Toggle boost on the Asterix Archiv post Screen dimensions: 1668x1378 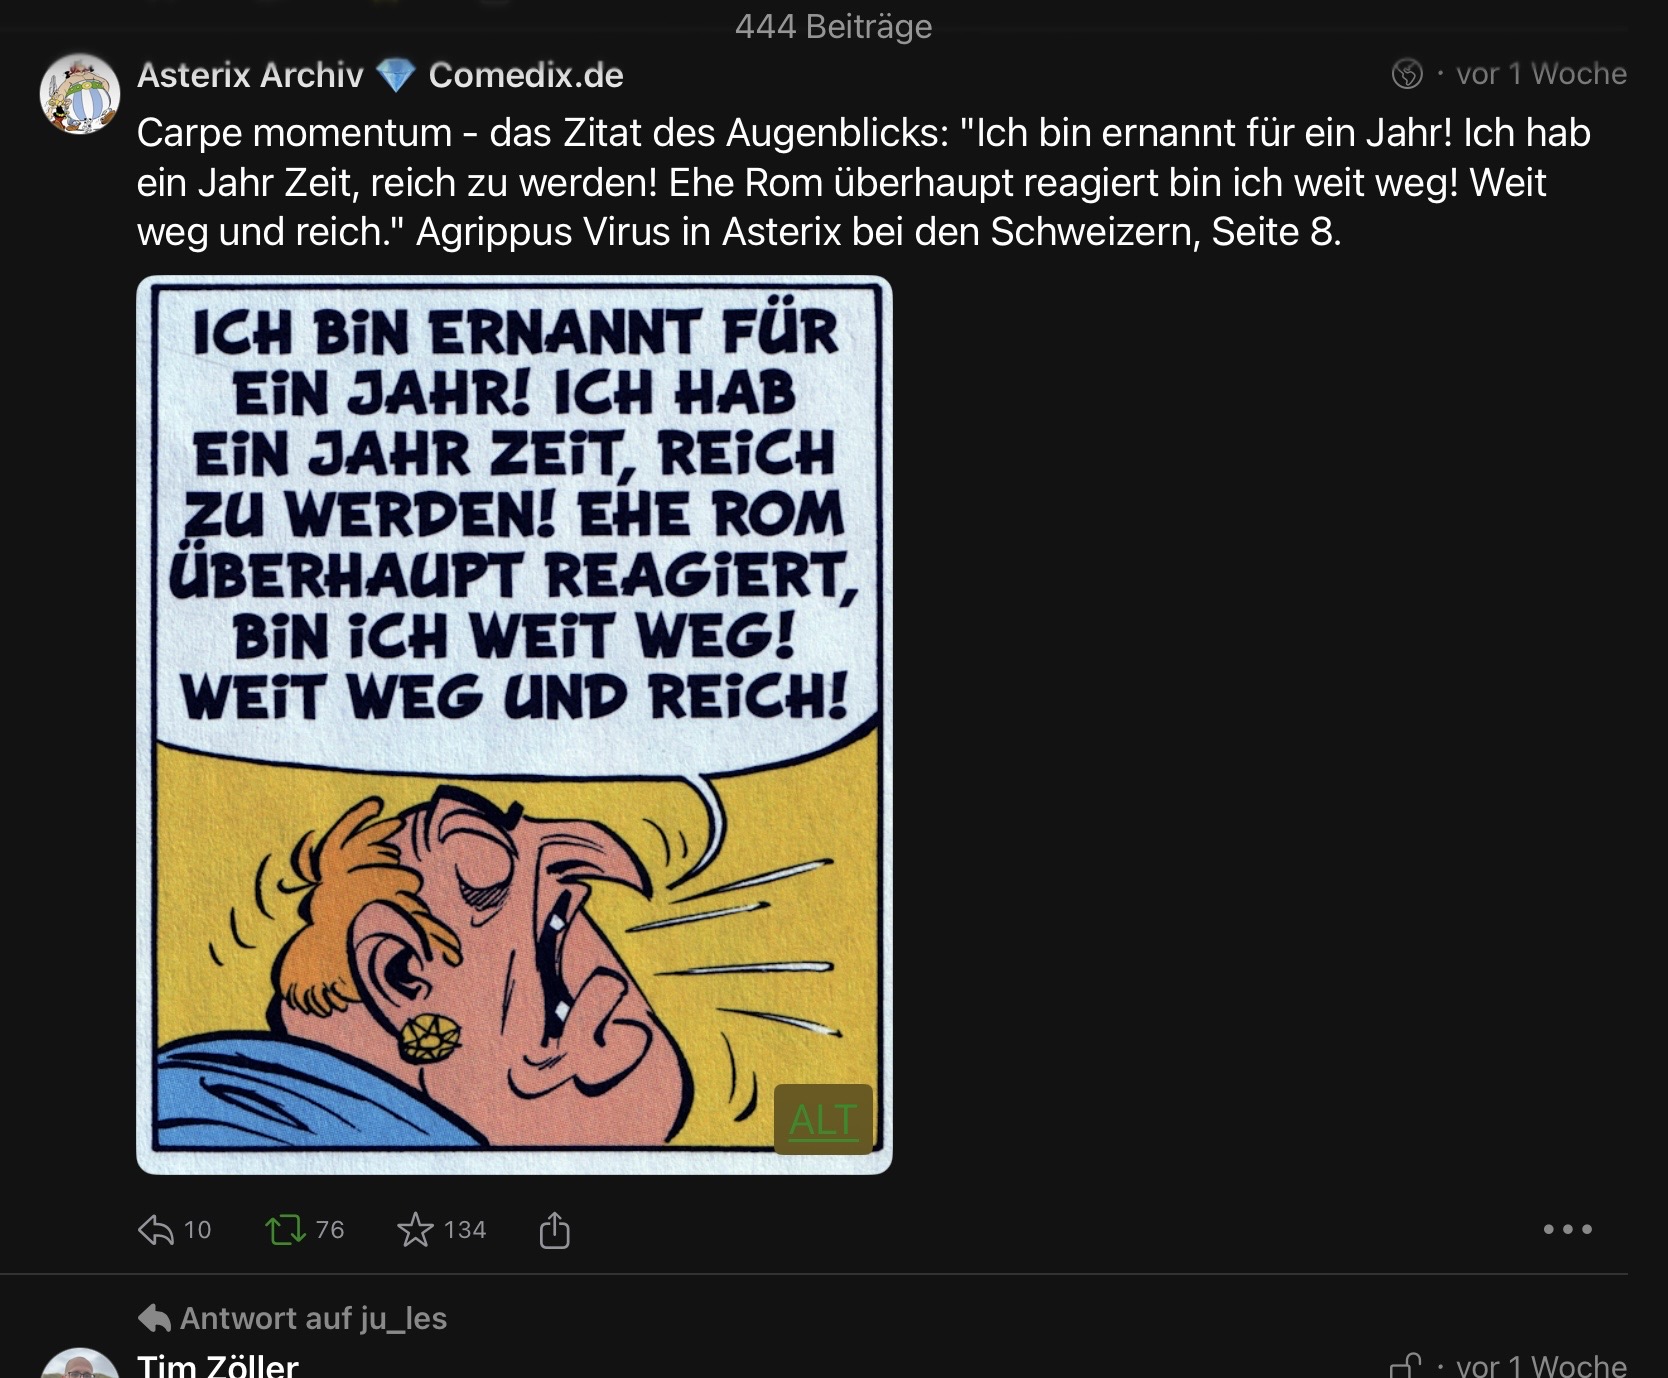coord(285,1229)
